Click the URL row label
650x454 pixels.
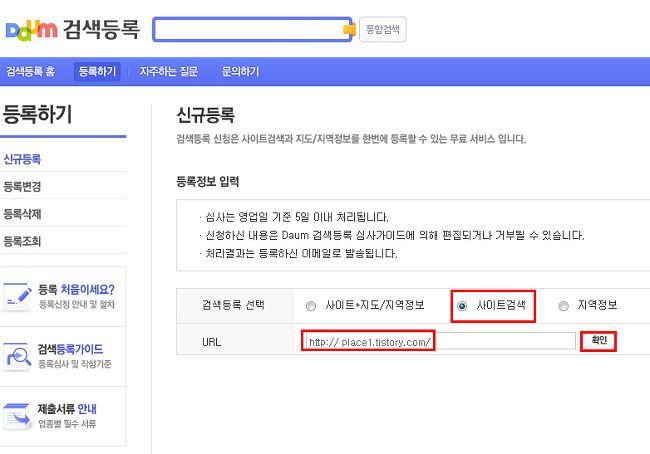[x=211, y=342]
